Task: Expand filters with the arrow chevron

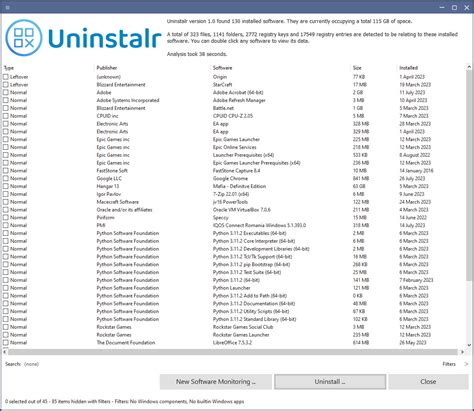Action: pyautogui.click(x=466, y=364)
